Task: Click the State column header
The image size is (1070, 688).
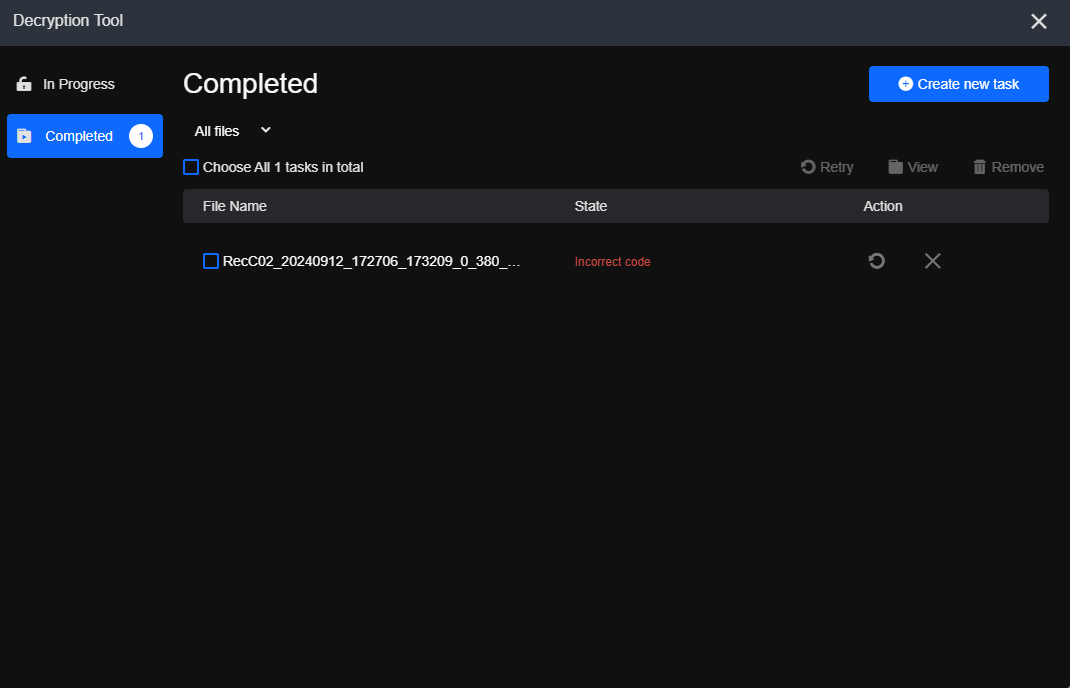Action: point(591,206)
